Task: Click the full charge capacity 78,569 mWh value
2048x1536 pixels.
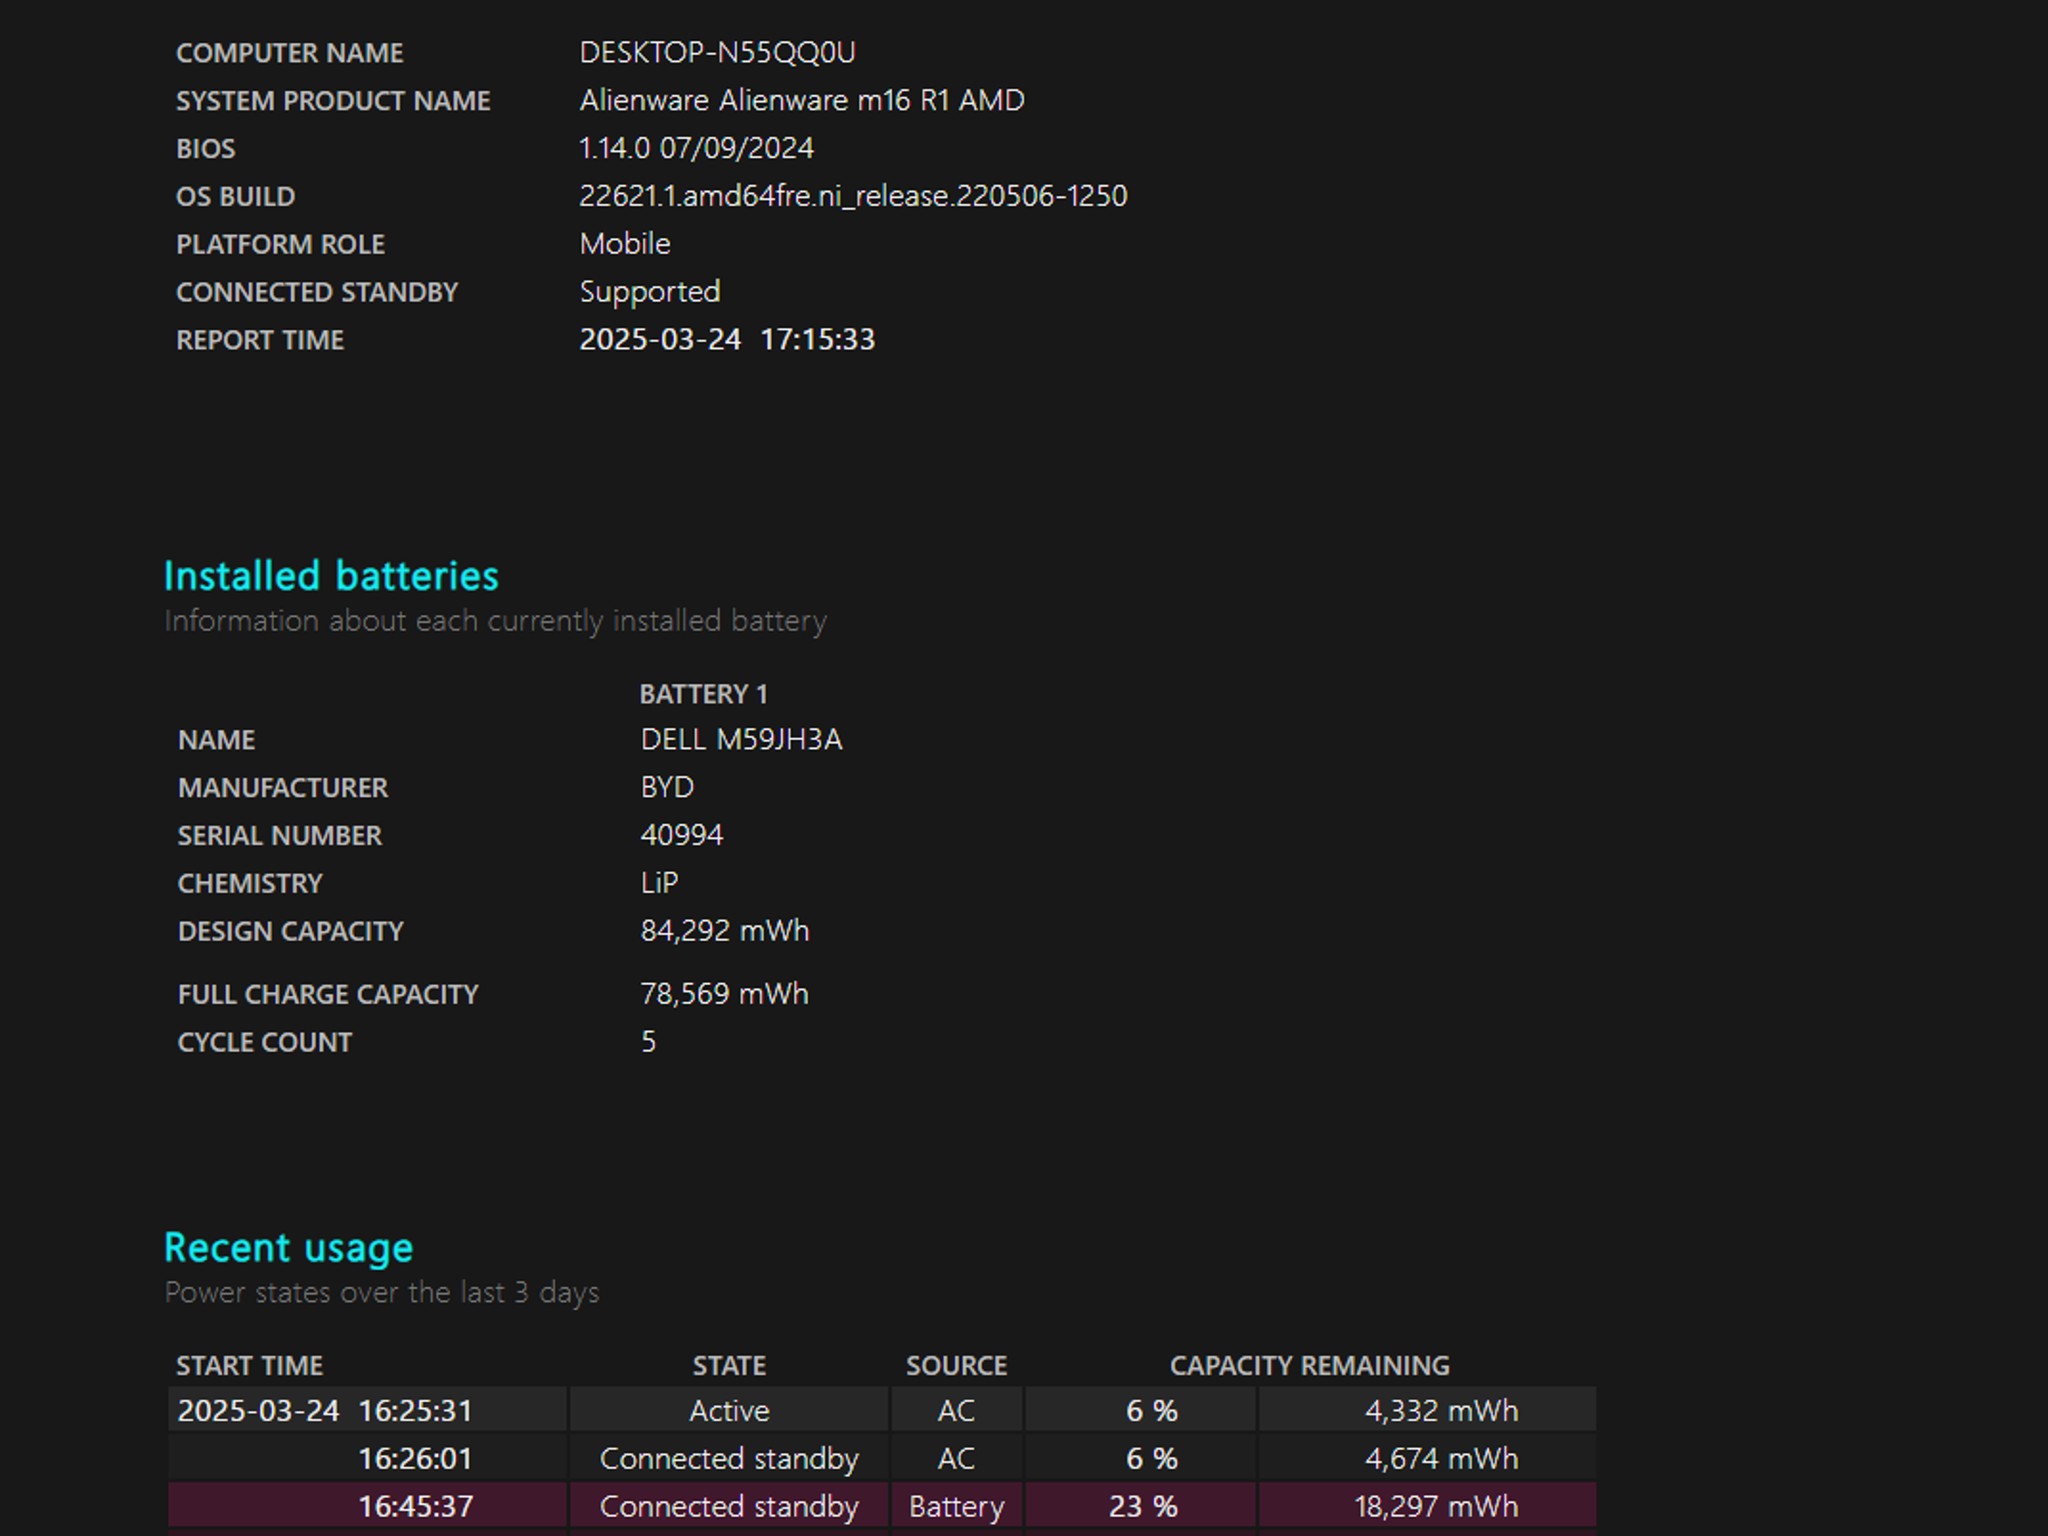Action: tap(724, 994)
